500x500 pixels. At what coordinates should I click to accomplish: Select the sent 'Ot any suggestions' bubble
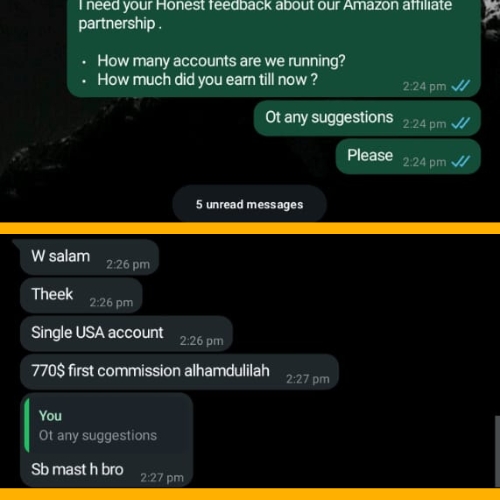(x=367, y=118)
